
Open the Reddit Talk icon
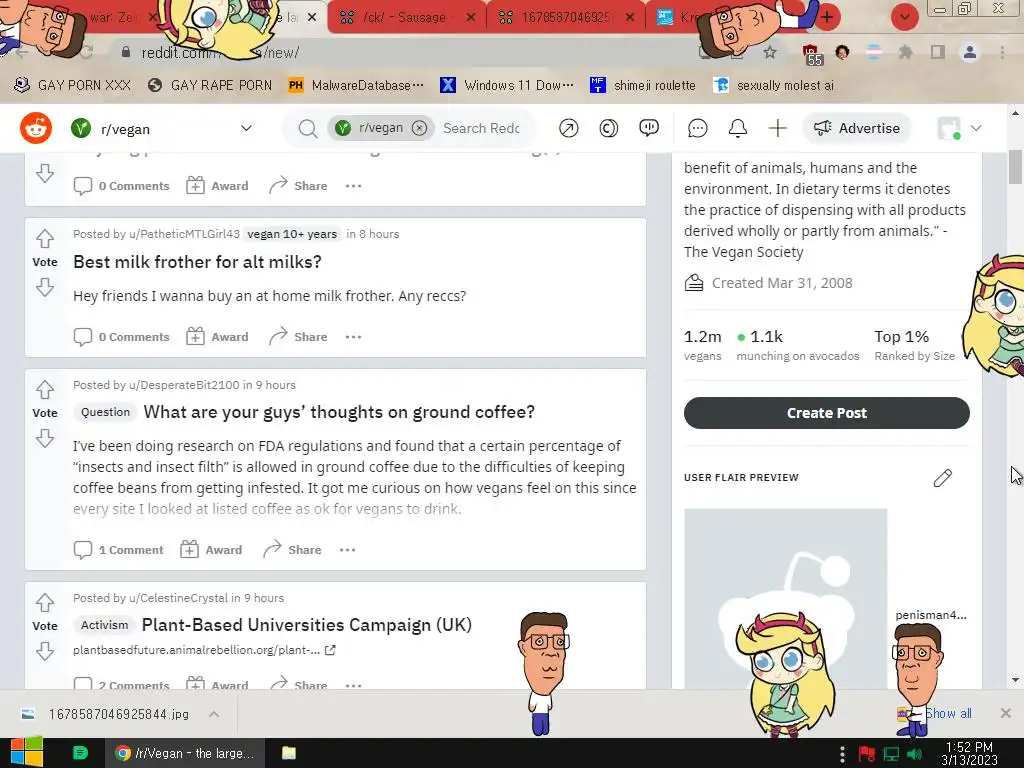(648, 128)
